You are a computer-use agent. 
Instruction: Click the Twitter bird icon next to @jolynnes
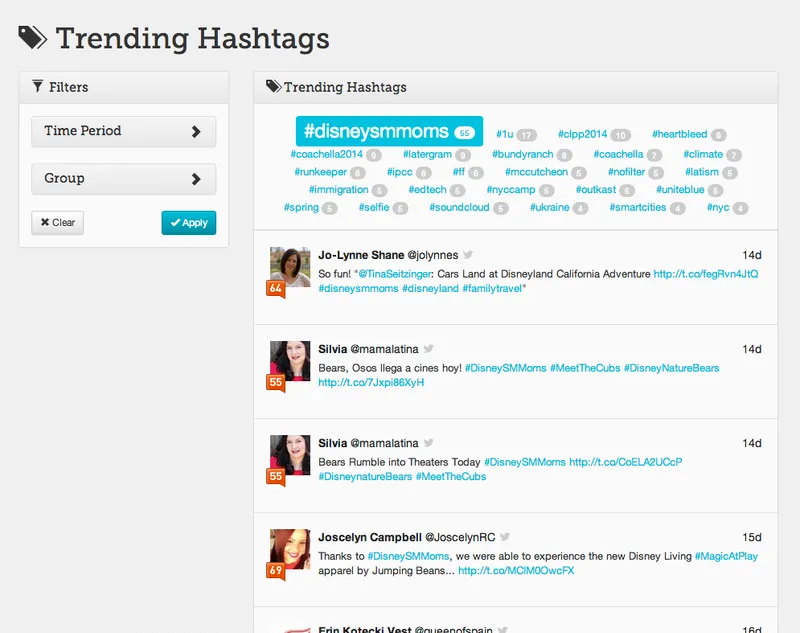click(x=468, y=255)
